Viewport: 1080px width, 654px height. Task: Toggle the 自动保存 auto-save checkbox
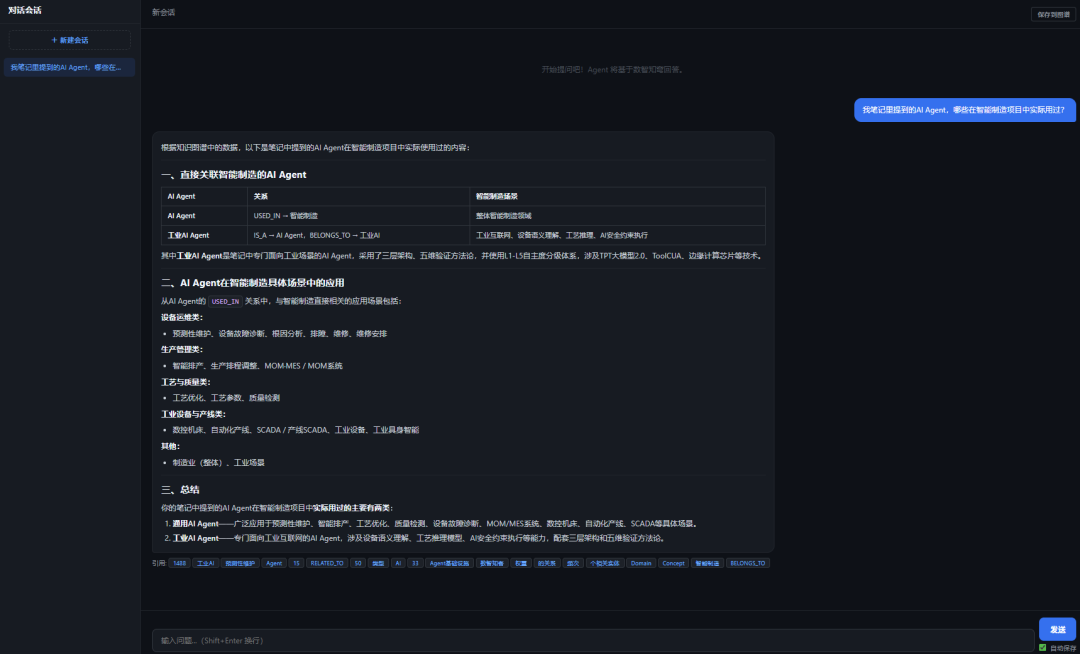point(1042,647)
